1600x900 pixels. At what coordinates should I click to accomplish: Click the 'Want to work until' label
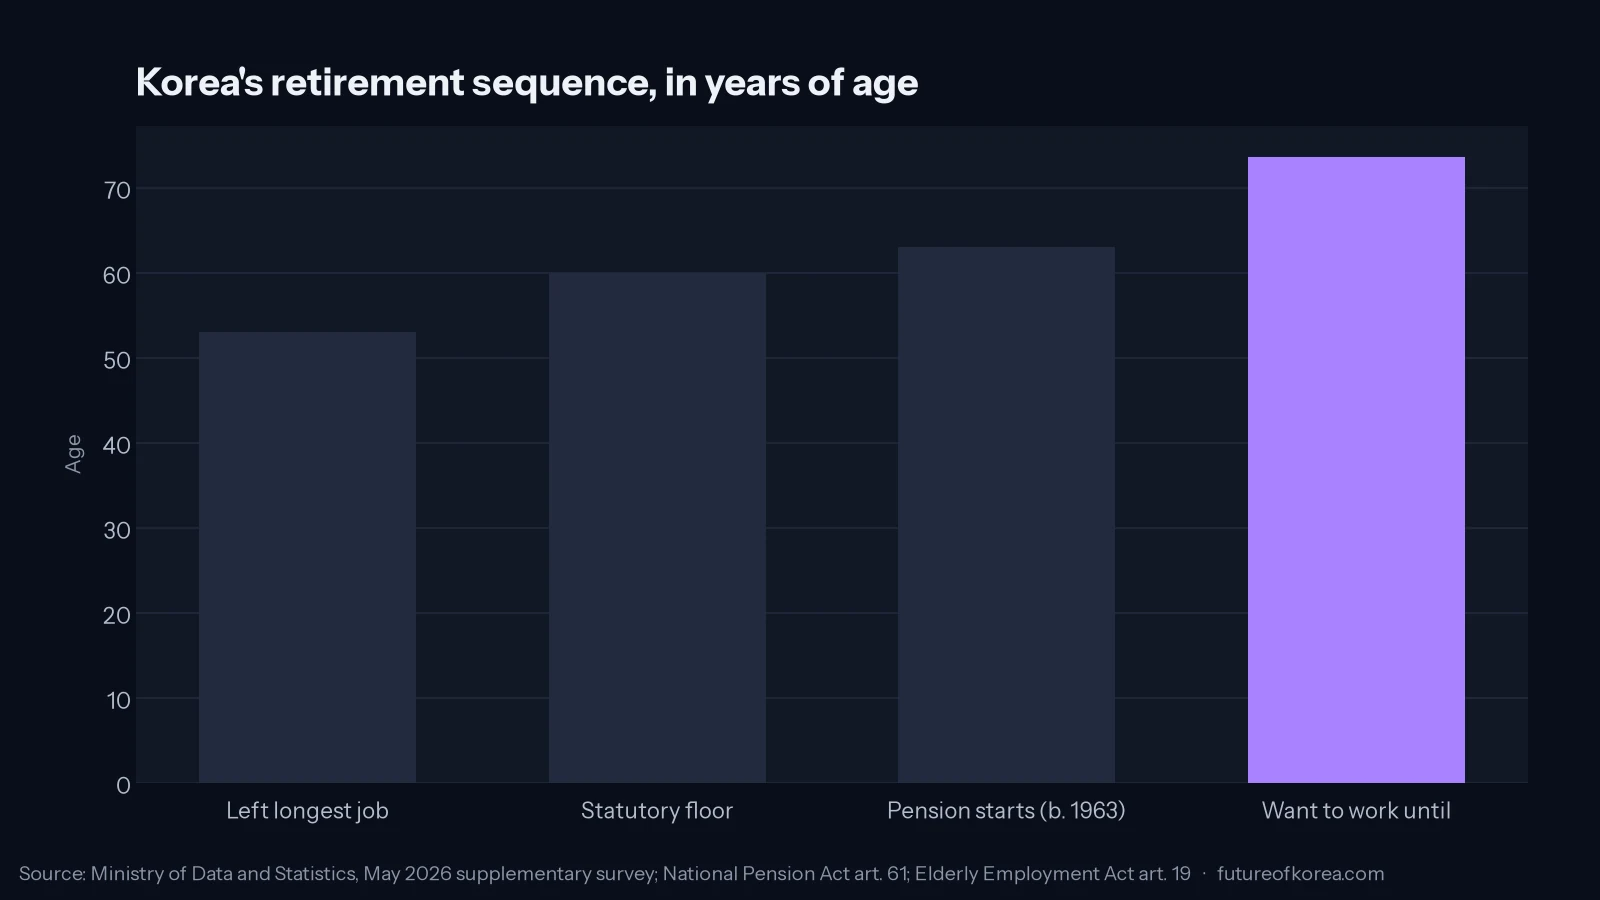click(1356, 811)
